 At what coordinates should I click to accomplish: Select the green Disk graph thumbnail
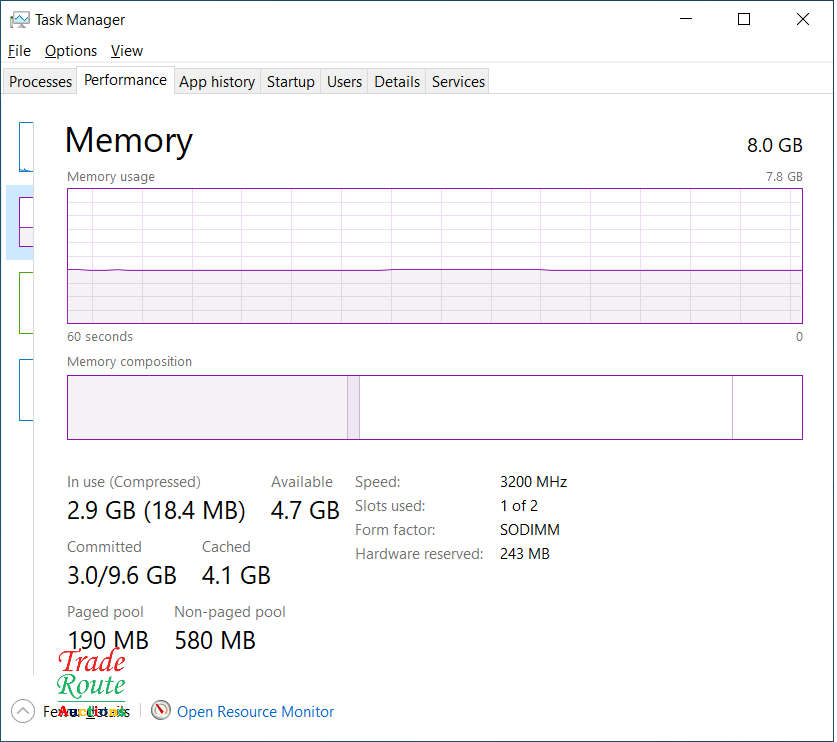[26, 303]
